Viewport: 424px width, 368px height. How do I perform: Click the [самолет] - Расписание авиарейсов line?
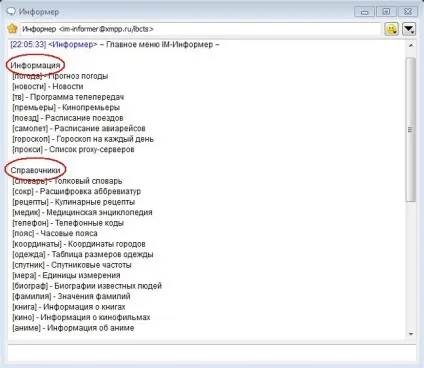(79, 128)
